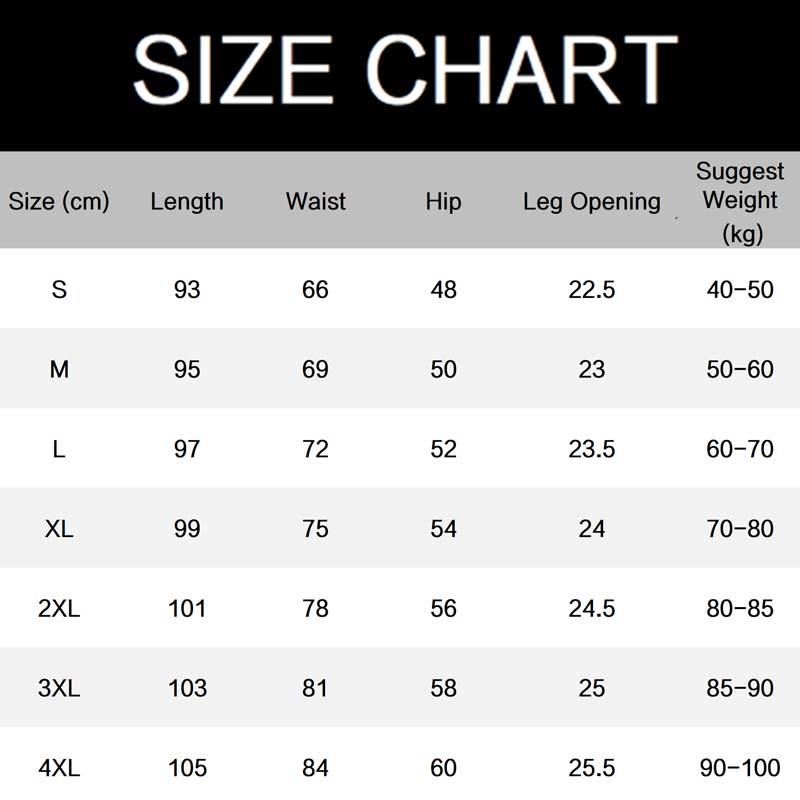The width and height of the screenshot is (800, 800).
Task: Select the XL size row label
Action: (59, 529)
